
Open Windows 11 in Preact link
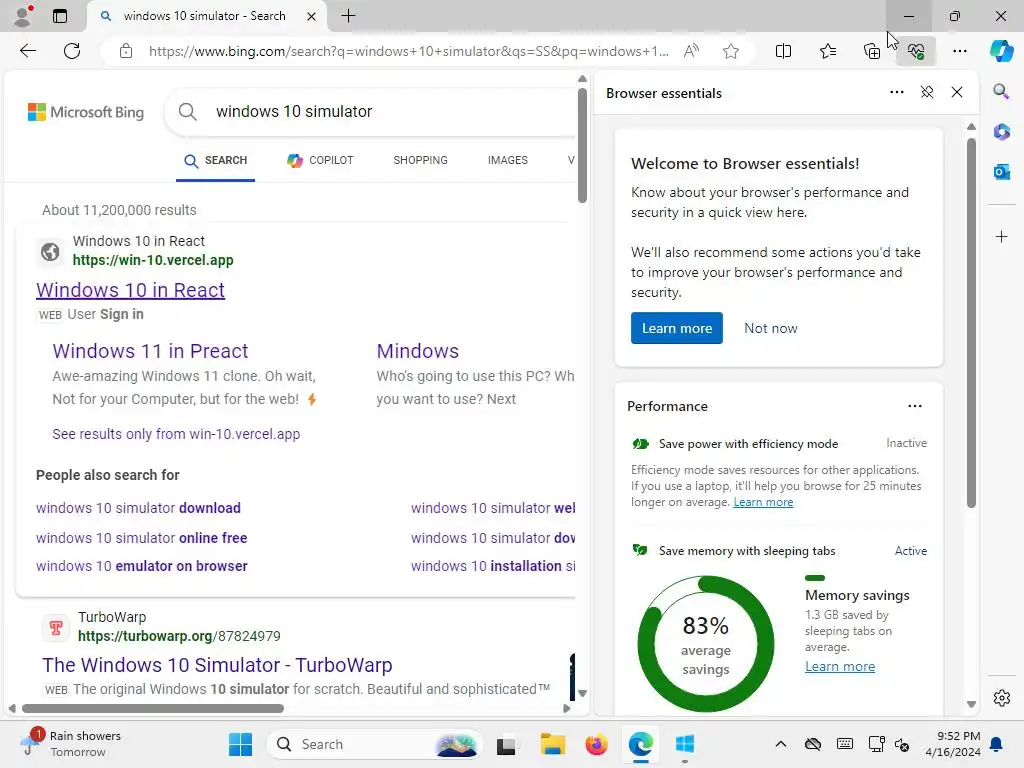tap(150, 351)
